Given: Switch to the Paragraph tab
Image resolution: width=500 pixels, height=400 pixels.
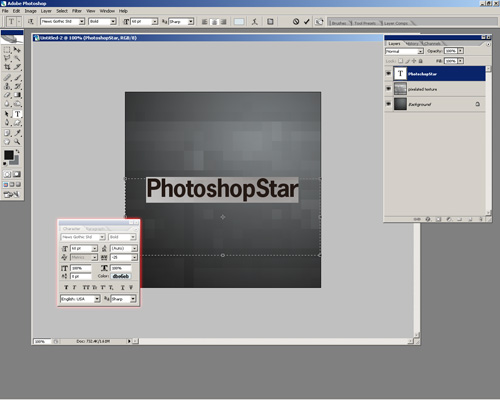Looking at the screenshot, I should point(95,229).
